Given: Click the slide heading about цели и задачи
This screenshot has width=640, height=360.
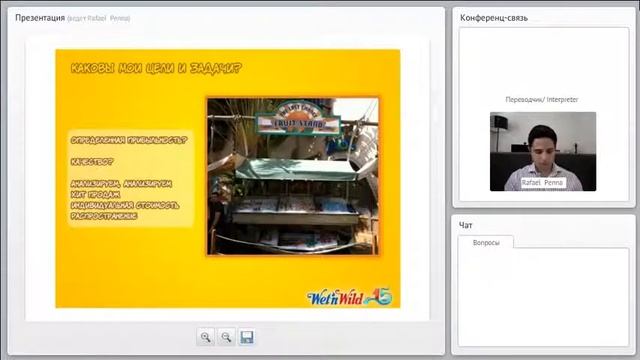Looking at the screenshot, I should pos(156,68).
